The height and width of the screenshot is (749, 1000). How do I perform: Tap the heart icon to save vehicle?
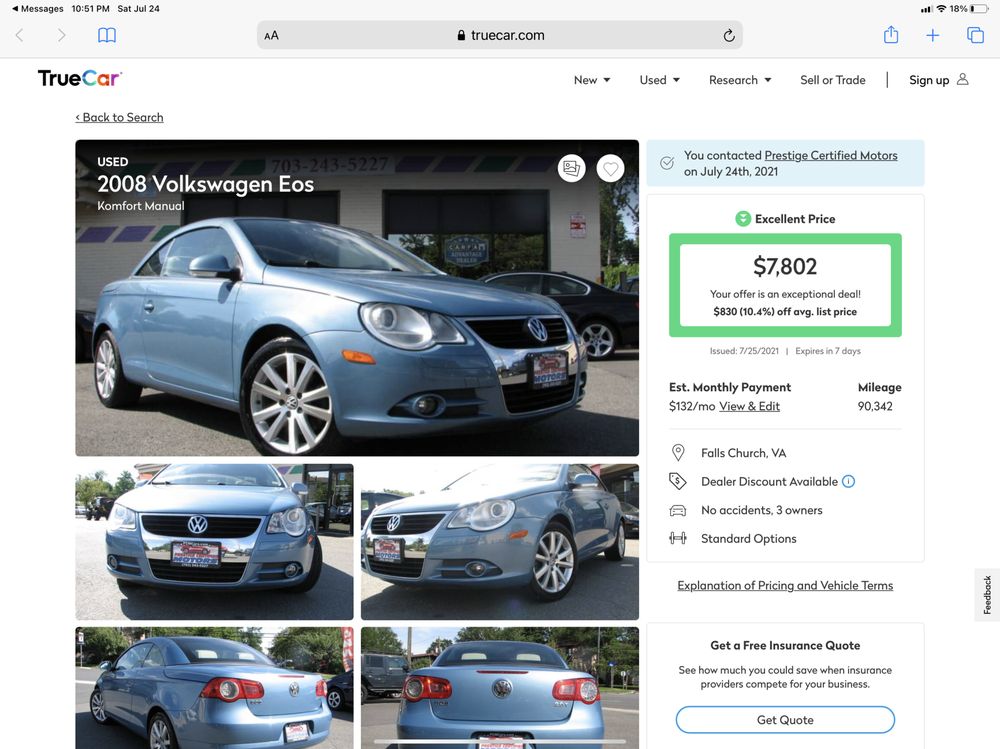point(610,168)
